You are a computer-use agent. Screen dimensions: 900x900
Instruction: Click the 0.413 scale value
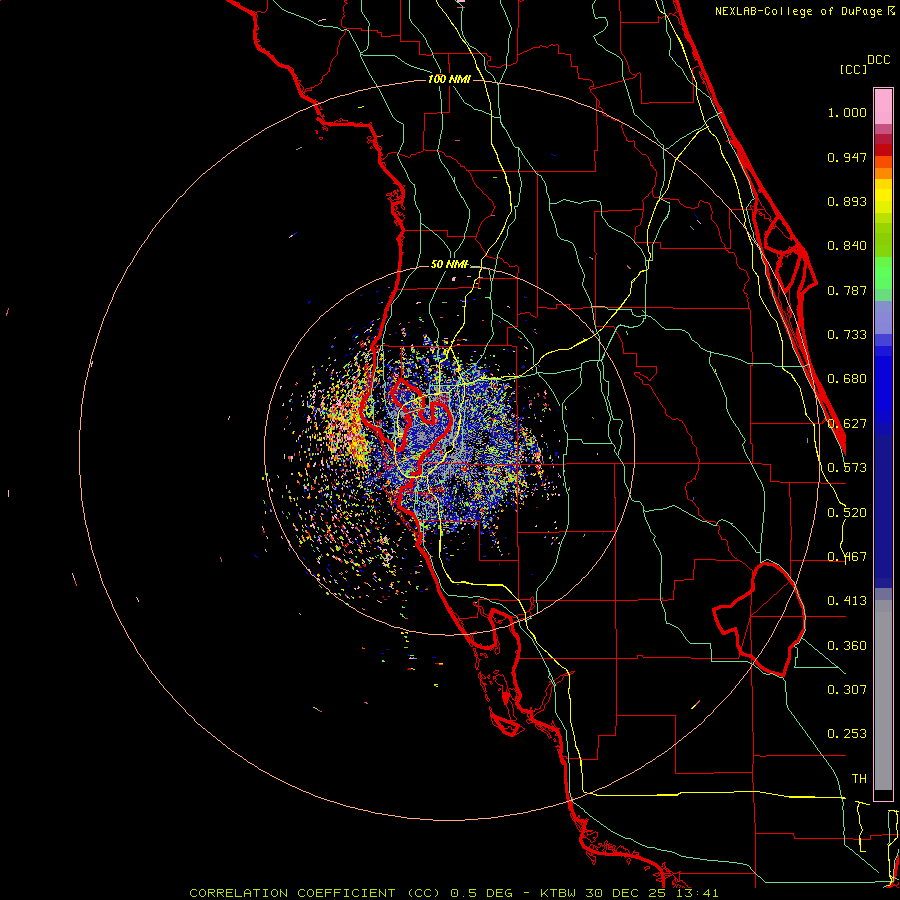pyautogui.click(x=847, y=601)
